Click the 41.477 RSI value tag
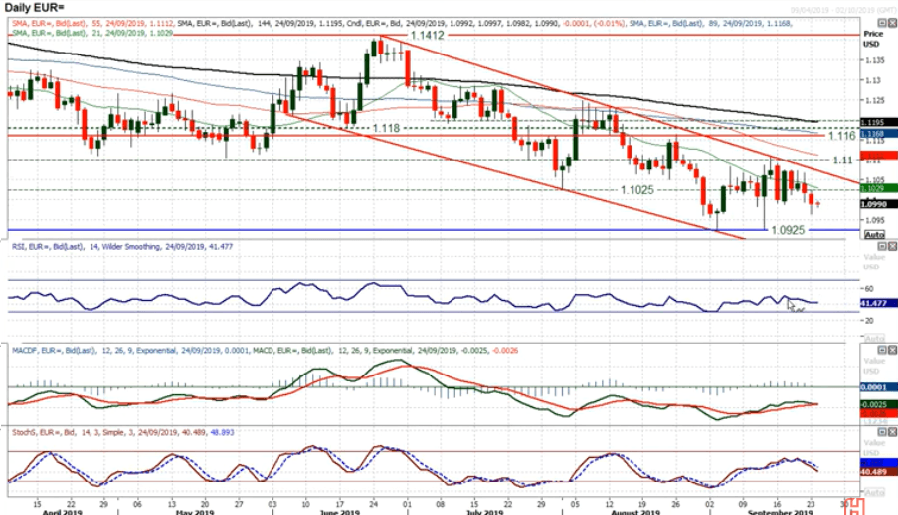 [875, 302]
